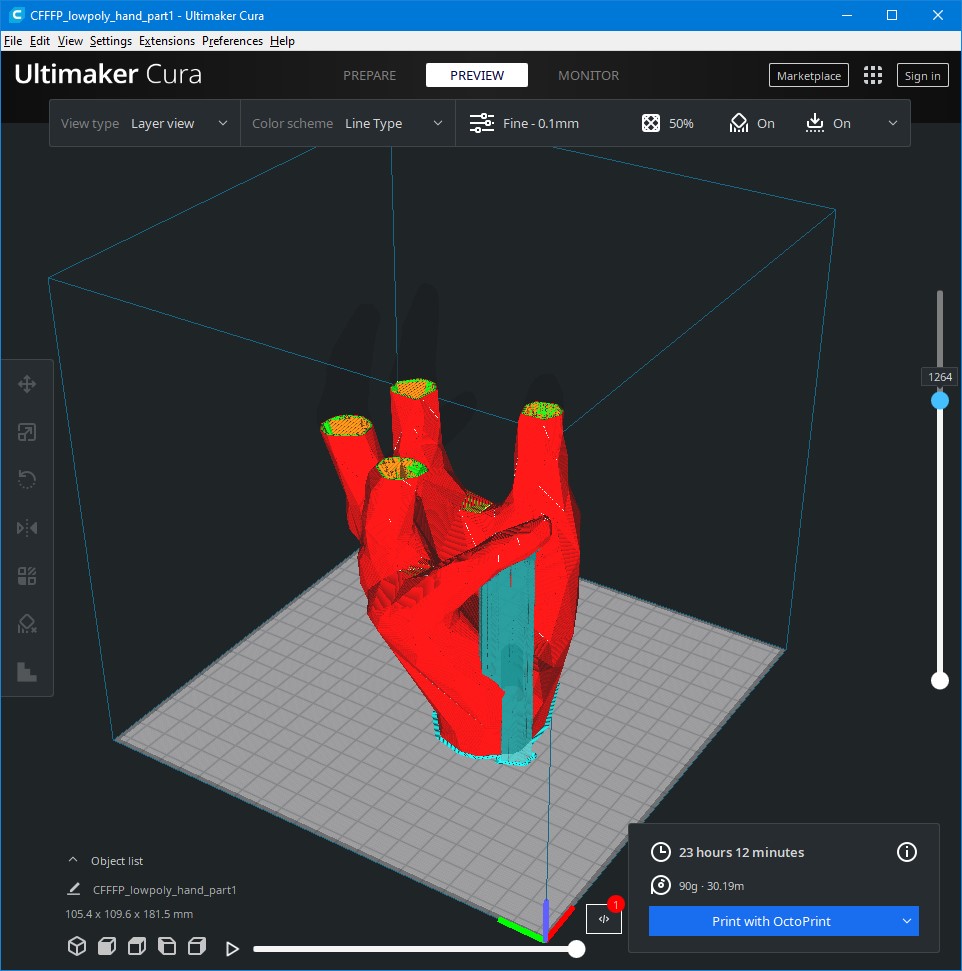The height and width of the screenshot is (971, 962).
Task: Select the Rotate tool in sidebar
Action: tap(27, 480)
